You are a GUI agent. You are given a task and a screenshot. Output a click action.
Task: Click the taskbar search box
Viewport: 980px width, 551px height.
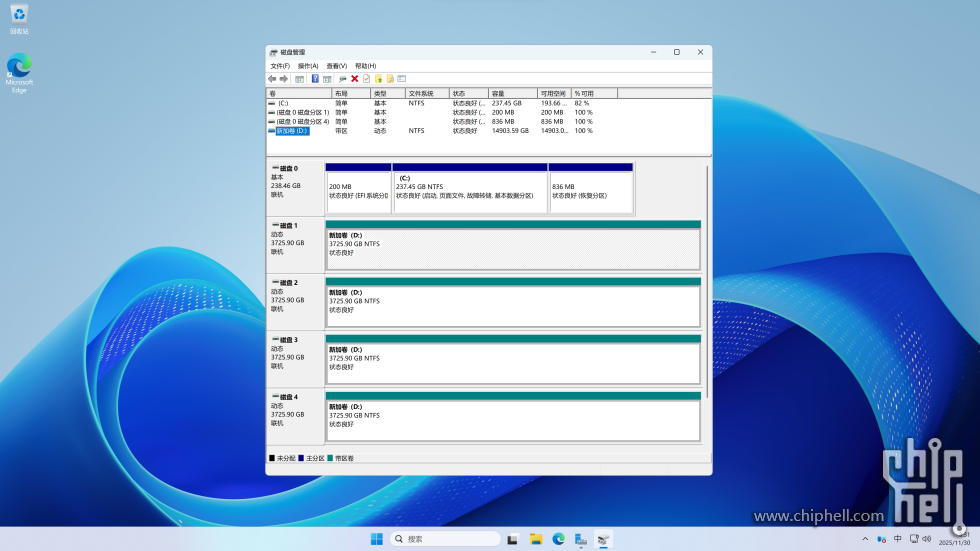pyautogui.click(x=445, y=539)
